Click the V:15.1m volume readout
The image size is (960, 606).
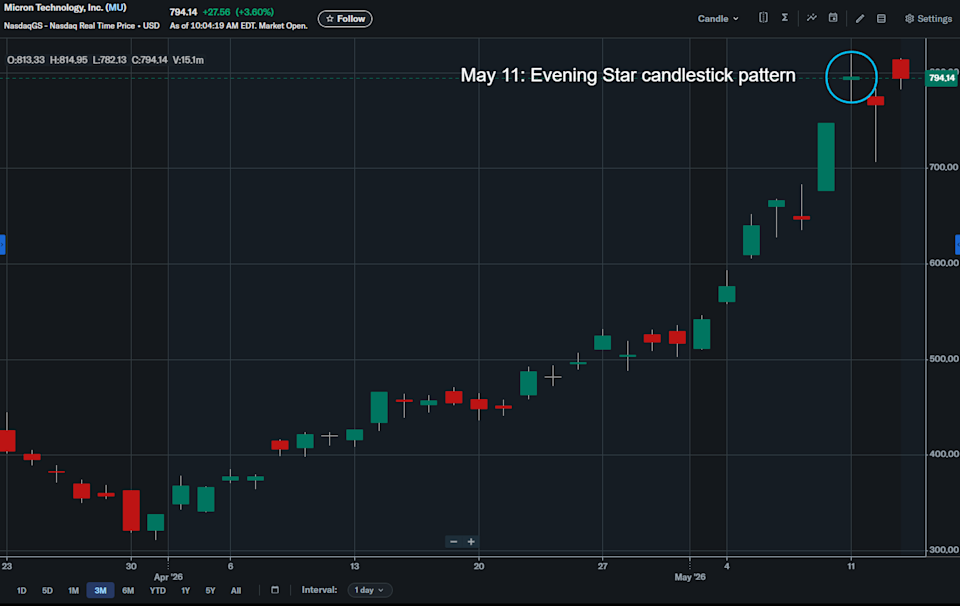click(188, 60)
